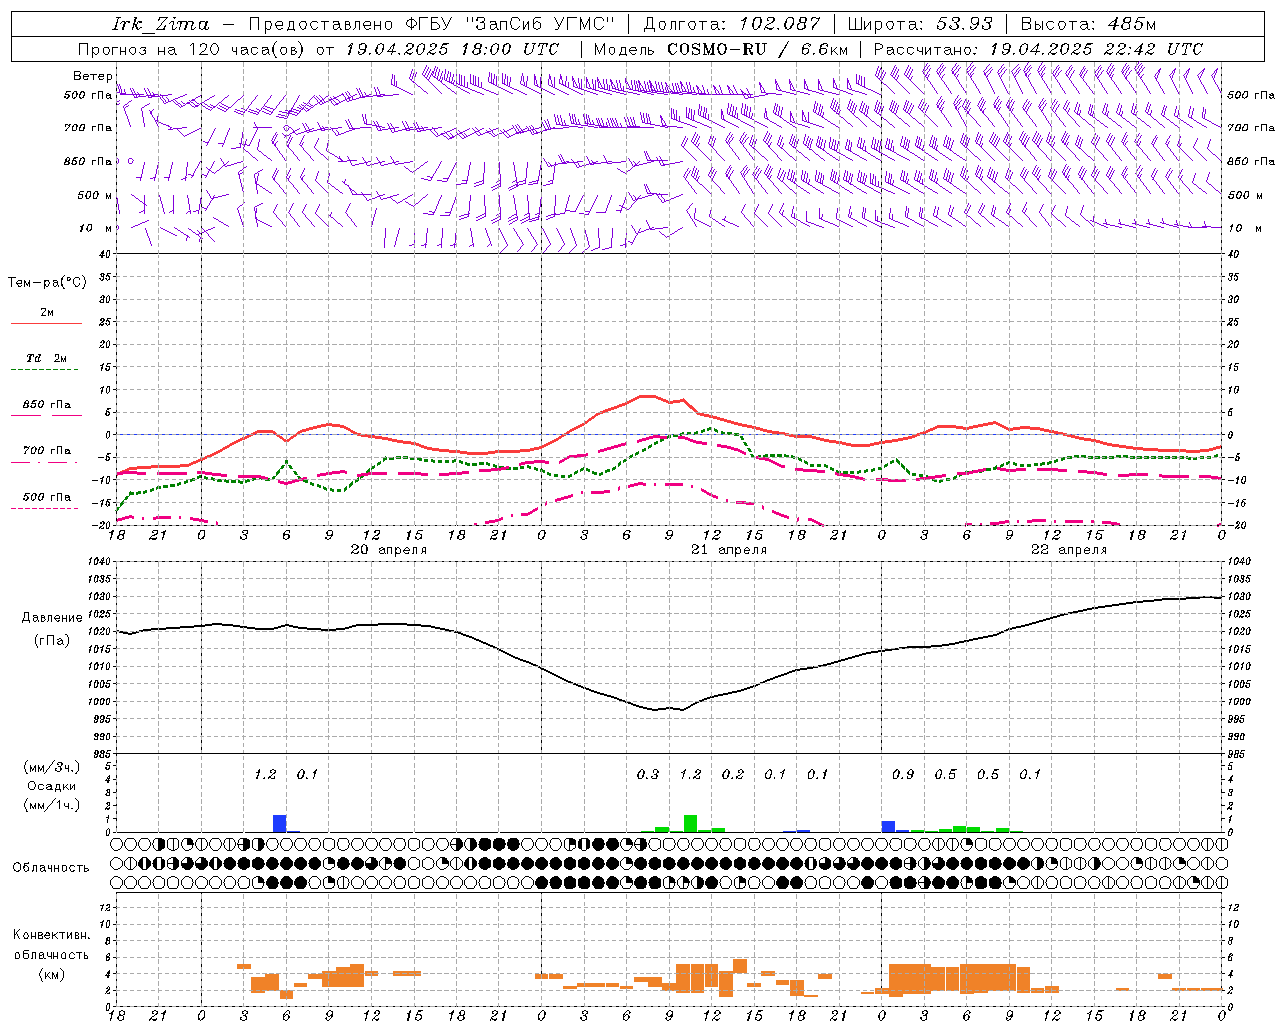Click the '(гПа)' pressure unit label
Viewport: 1280px width, 1024px height.
coord(51,640)
